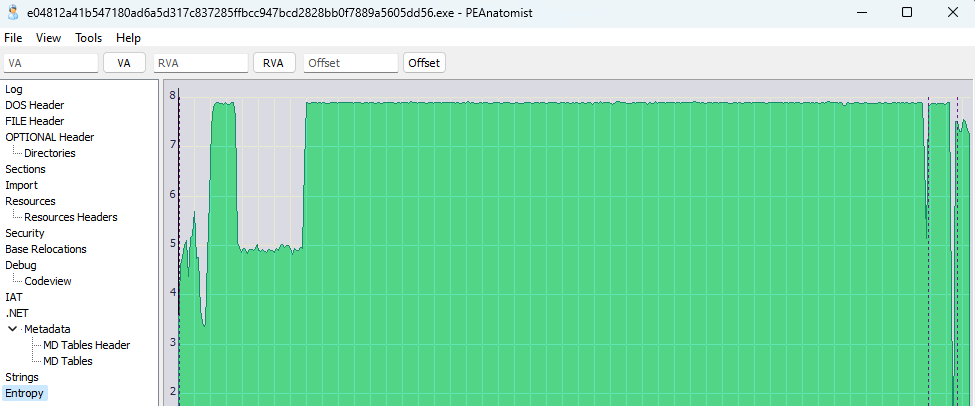Open the View menu
The image size is (975, 406).
48,38
